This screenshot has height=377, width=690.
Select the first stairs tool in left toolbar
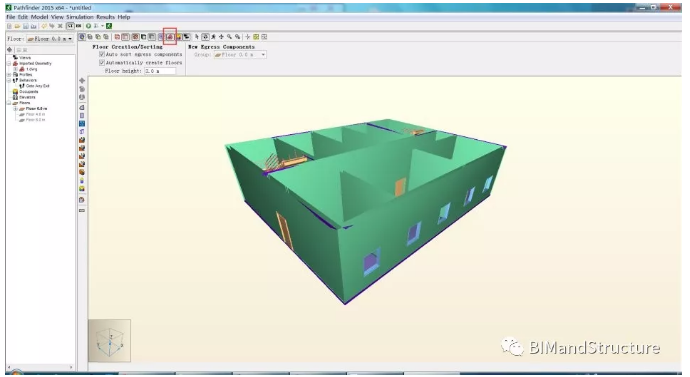click(82, 140)
